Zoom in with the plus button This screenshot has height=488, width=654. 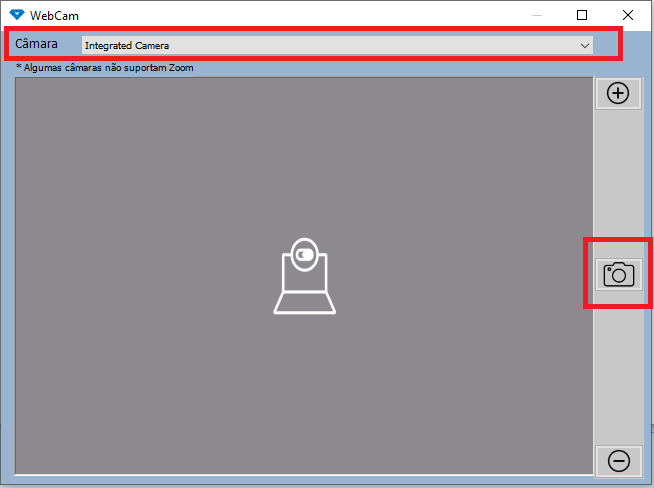618,93
